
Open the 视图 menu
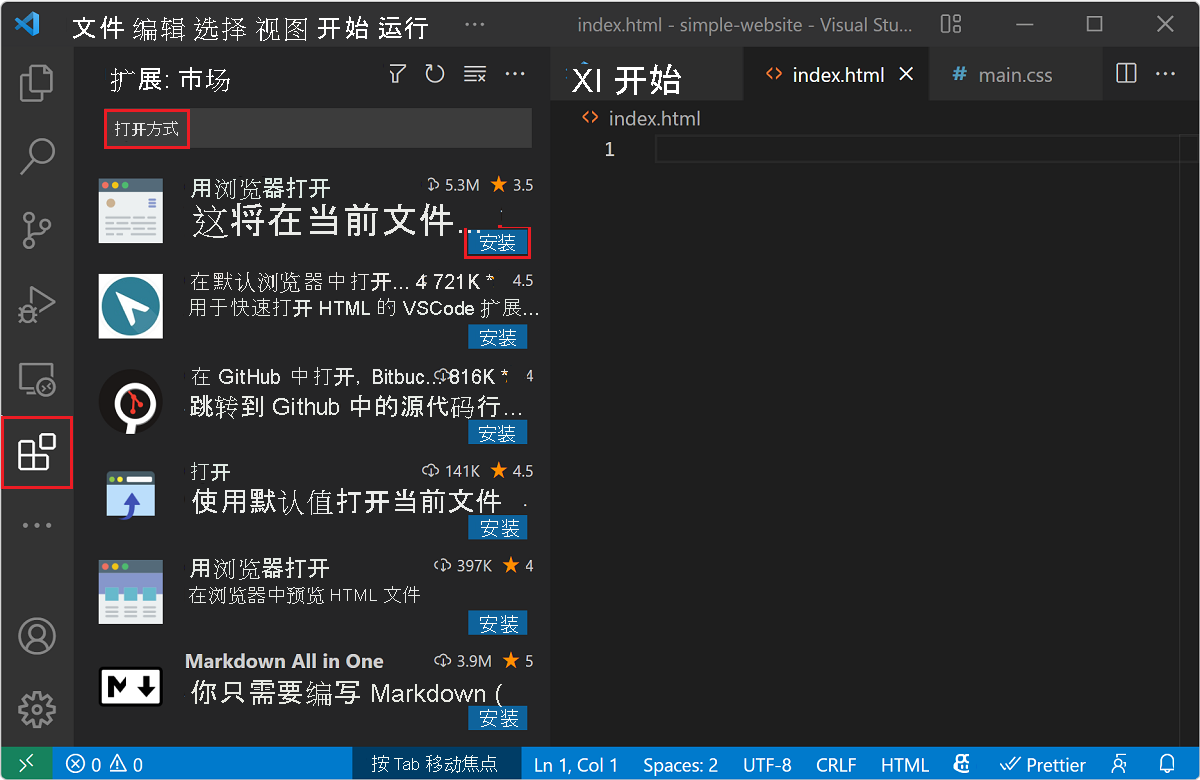coord(279,29)
